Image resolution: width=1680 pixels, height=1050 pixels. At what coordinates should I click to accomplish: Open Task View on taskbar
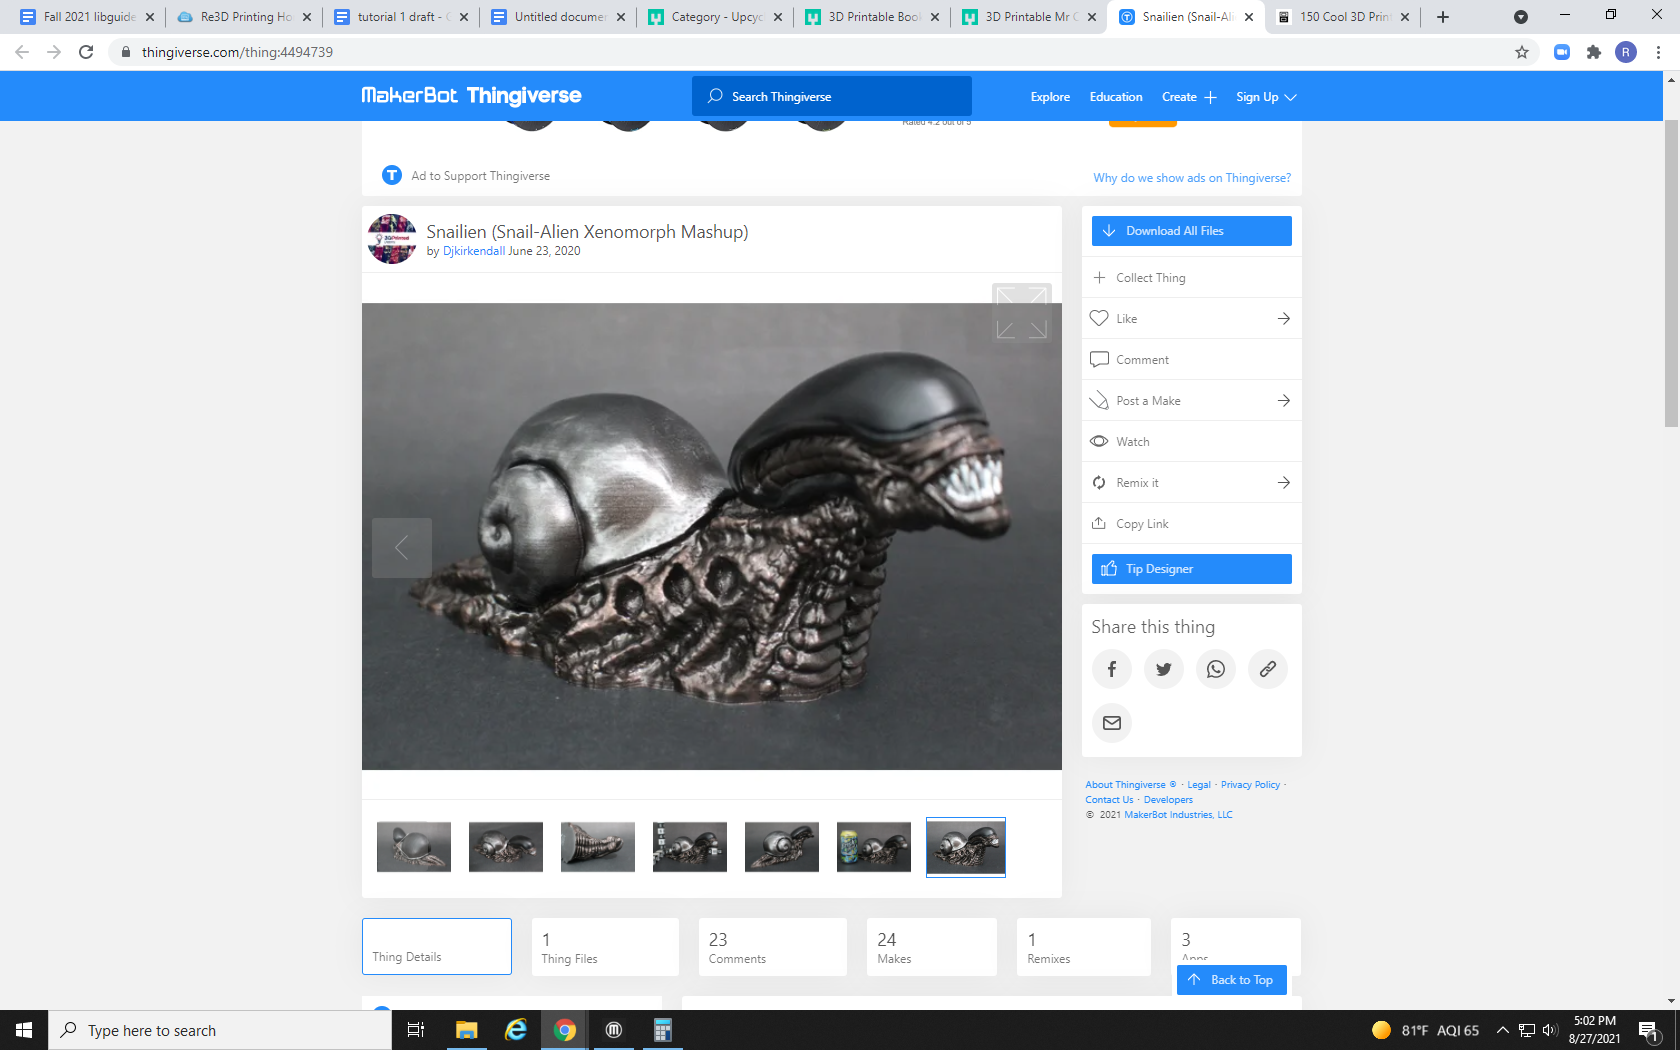click(x=416, y=1030)
